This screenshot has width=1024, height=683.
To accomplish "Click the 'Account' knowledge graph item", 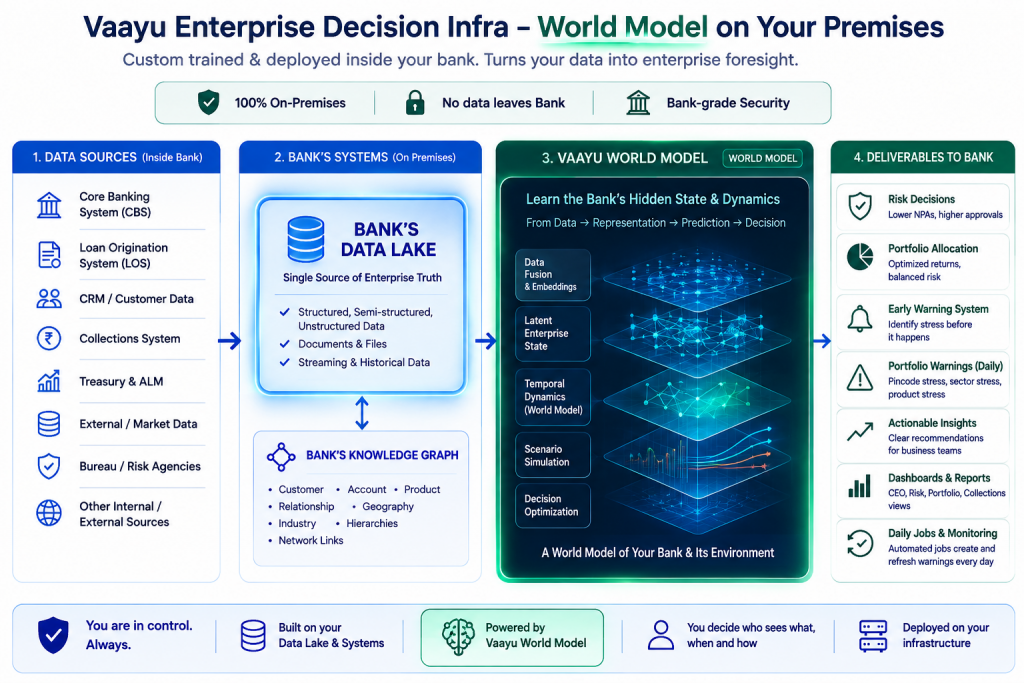I will (366, 489).
